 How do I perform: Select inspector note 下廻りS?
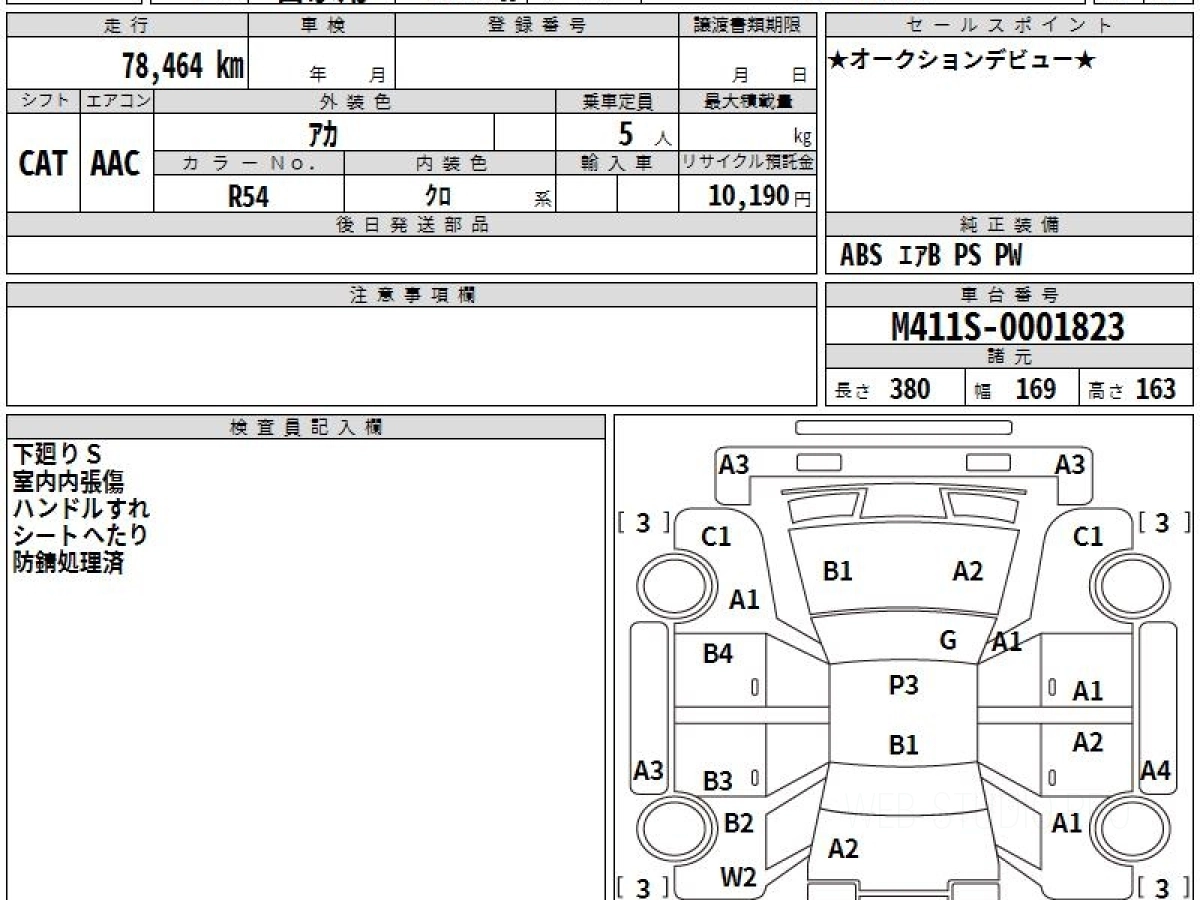pyautogui.click(x=58, y=456)
